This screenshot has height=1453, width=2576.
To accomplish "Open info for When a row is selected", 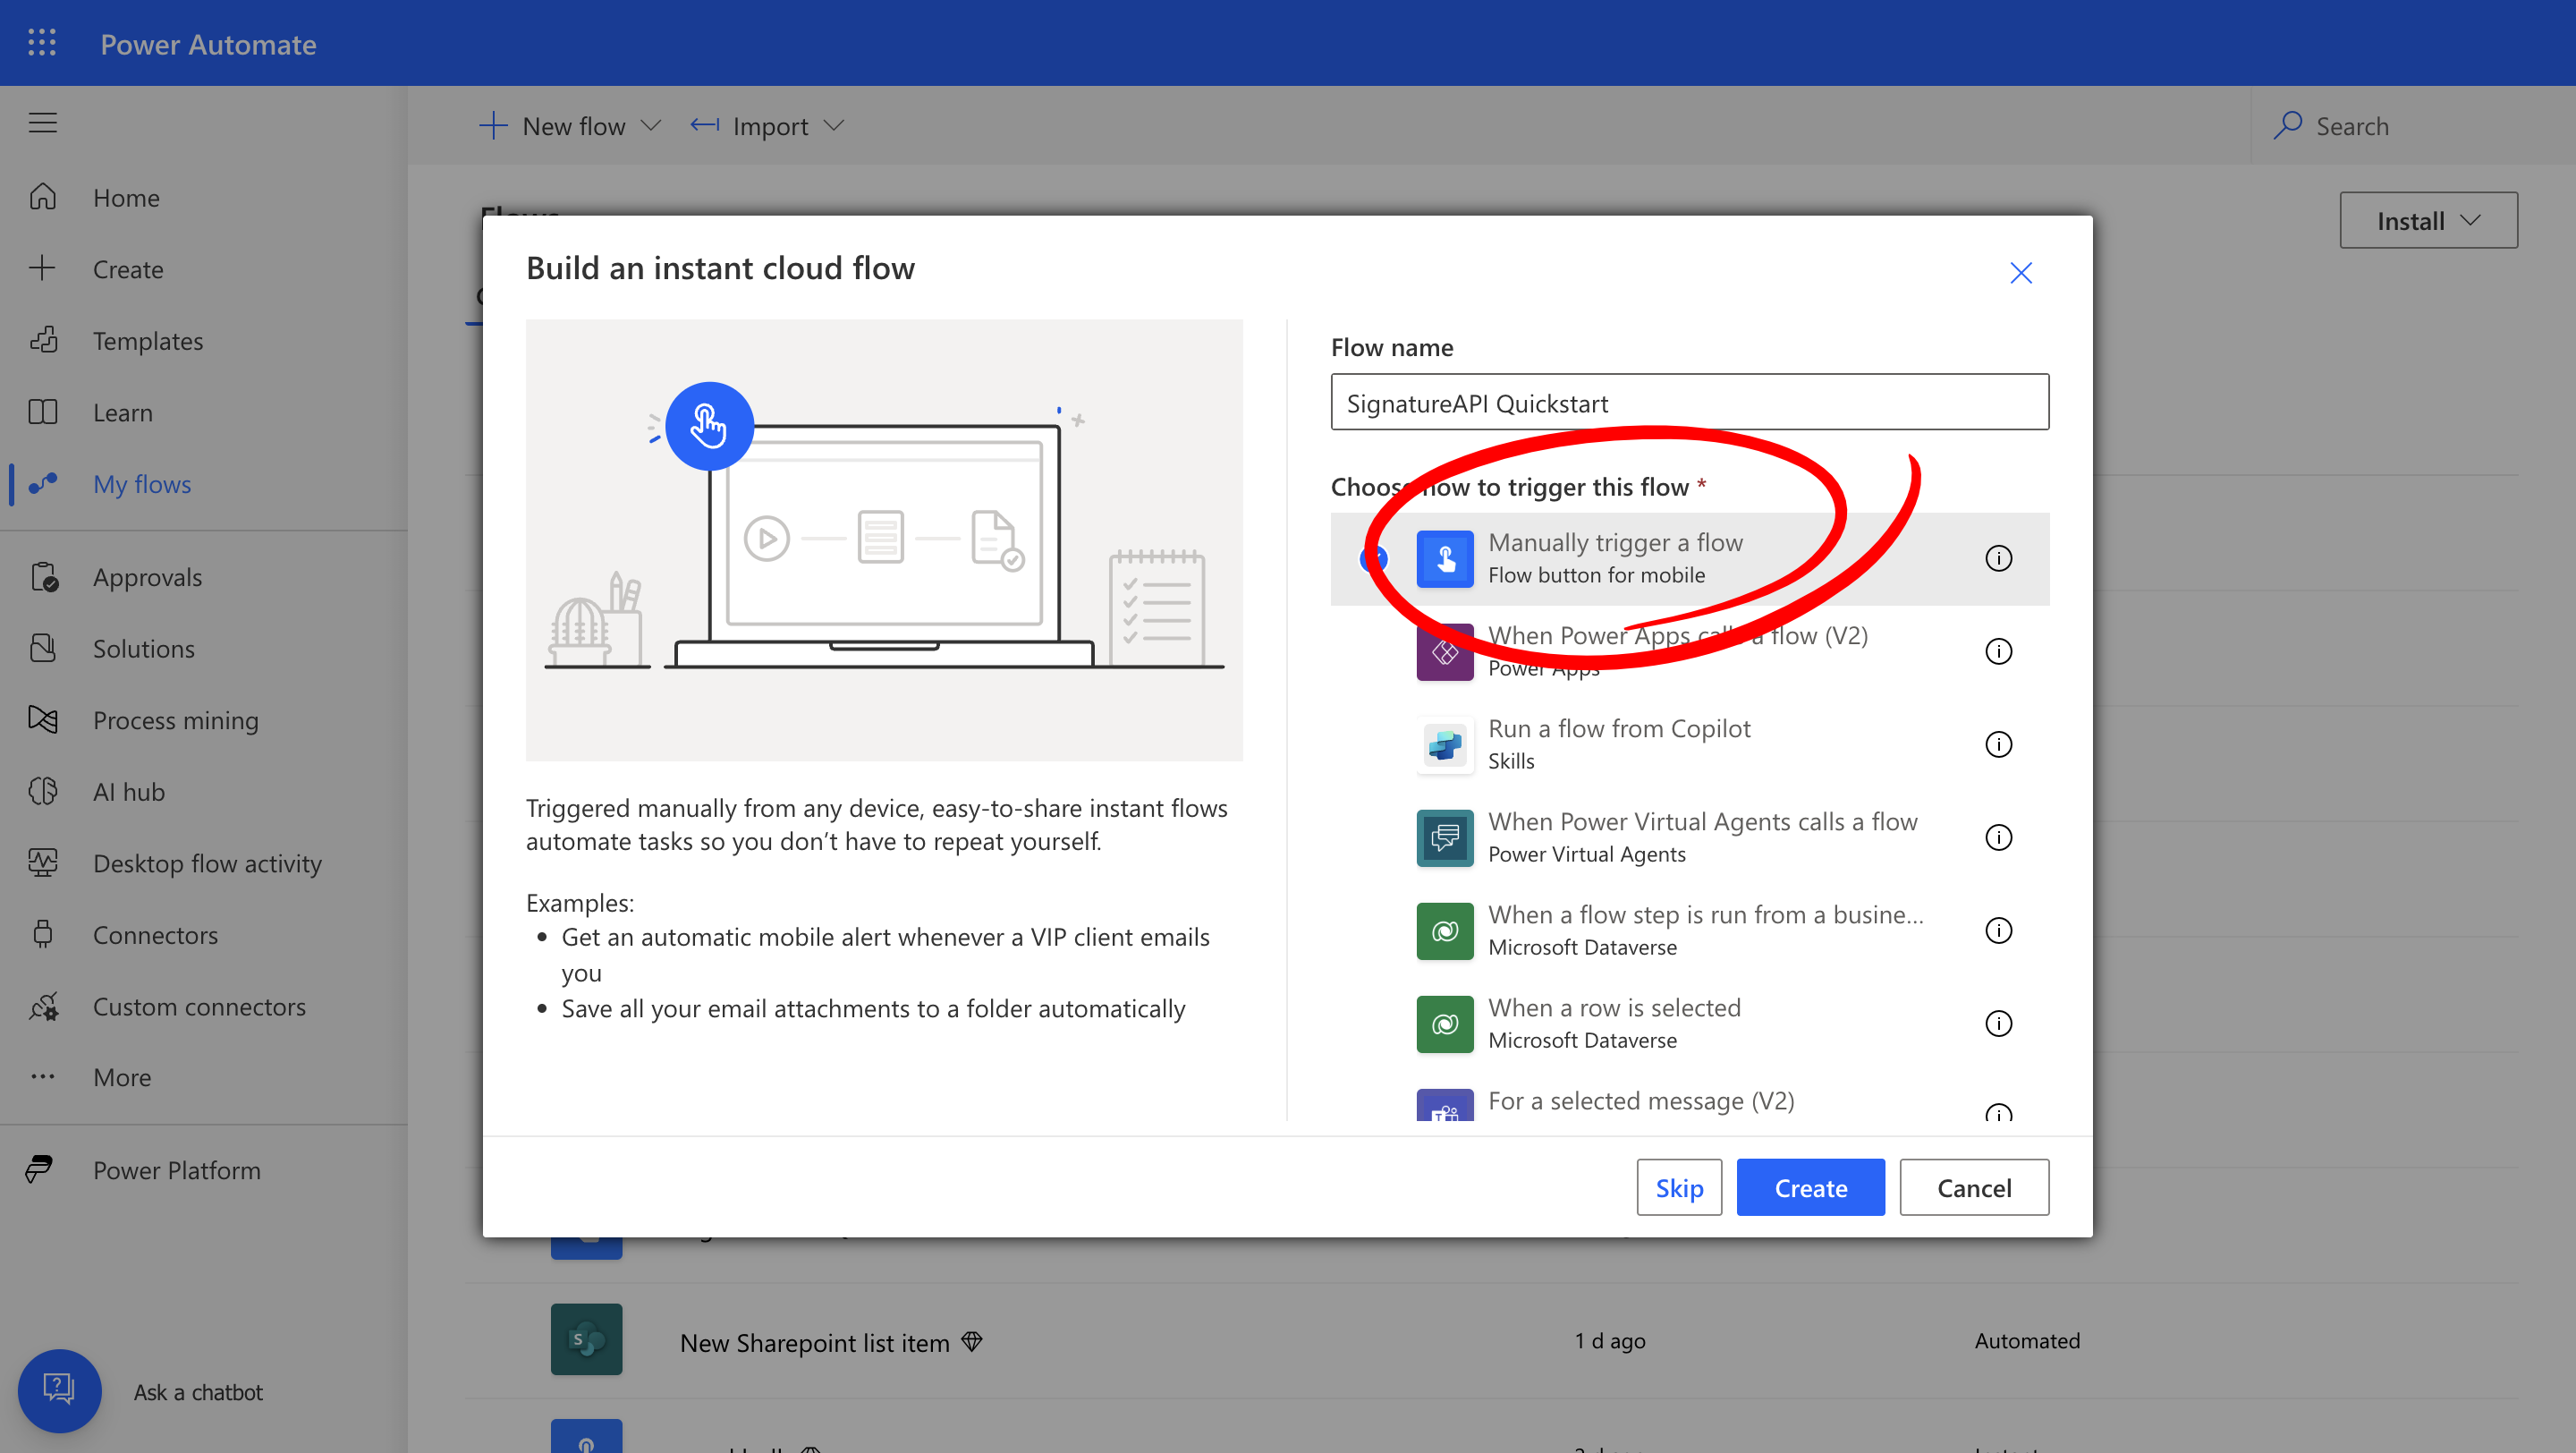I will click(x=1997, y=1023).
